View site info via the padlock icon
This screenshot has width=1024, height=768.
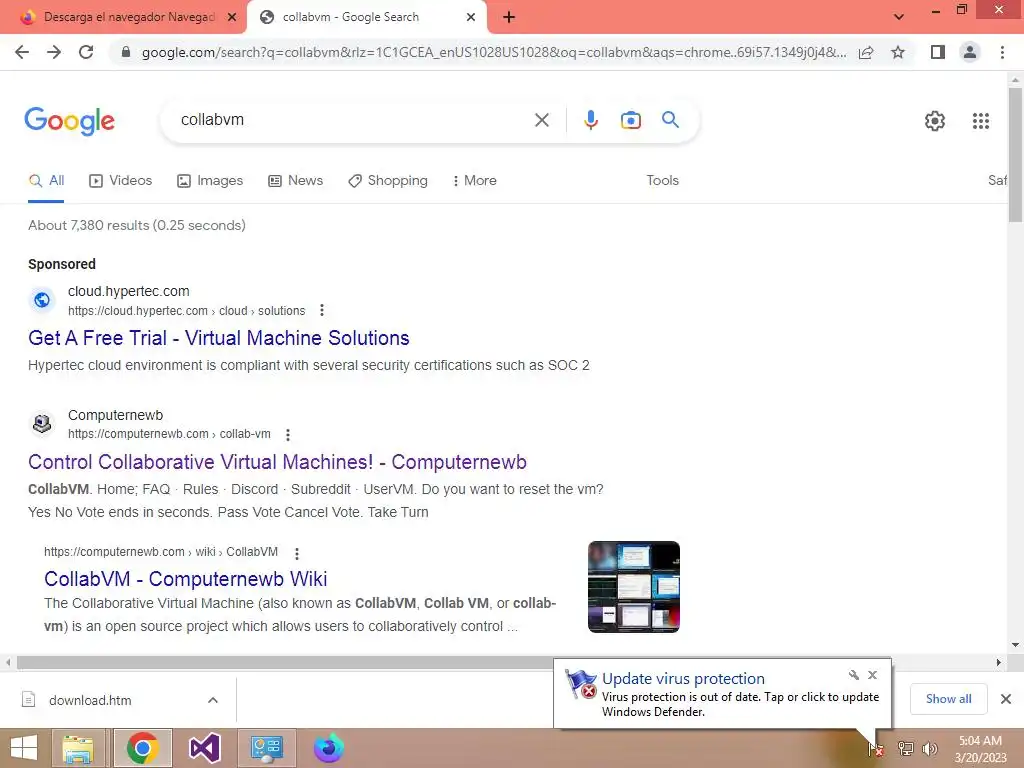click(x=126, y=52)
